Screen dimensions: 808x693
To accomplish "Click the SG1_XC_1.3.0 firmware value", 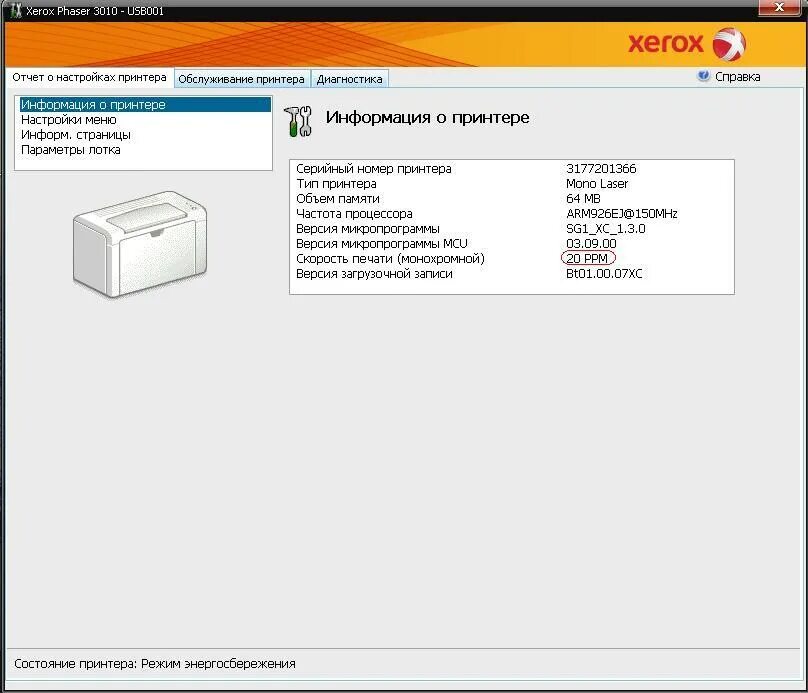I will (x=605, y=228).
